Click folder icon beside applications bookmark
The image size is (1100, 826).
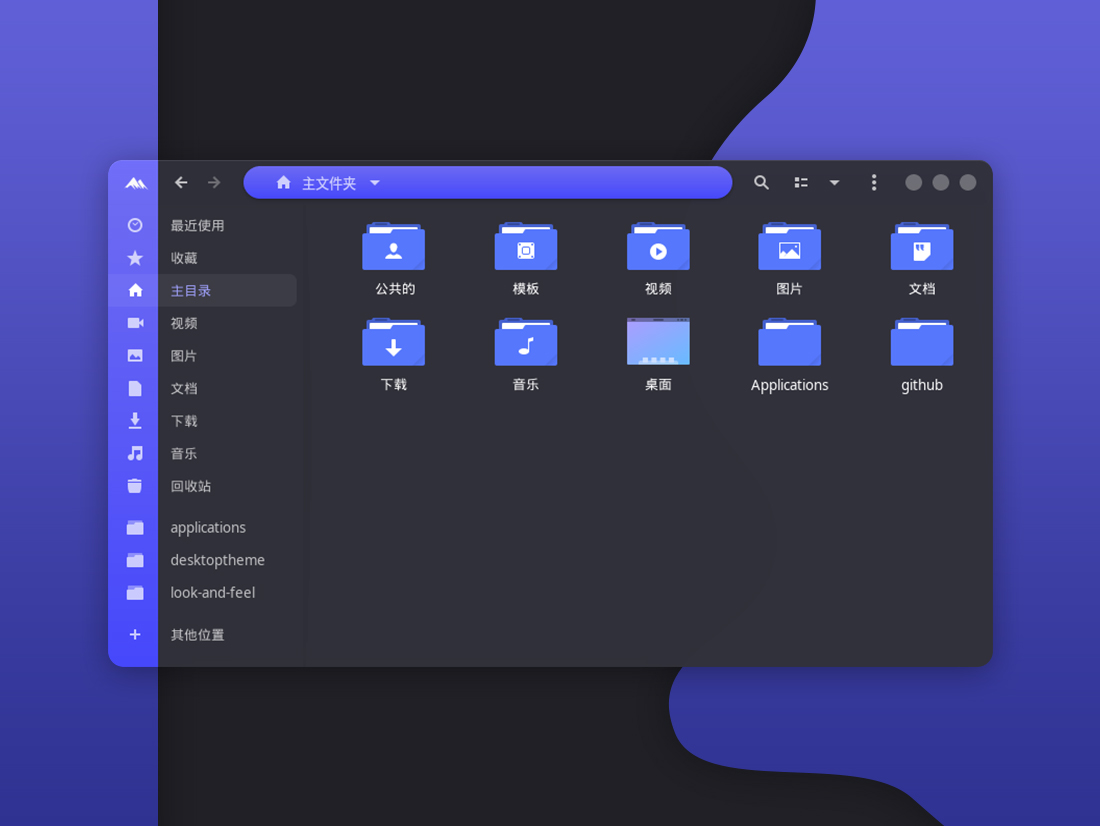click(x=135, y=527)
